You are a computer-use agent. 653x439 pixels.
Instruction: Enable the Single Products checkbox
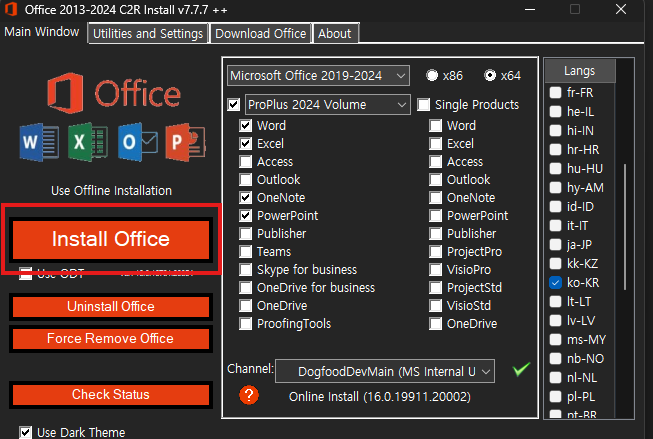coord(424,105)
